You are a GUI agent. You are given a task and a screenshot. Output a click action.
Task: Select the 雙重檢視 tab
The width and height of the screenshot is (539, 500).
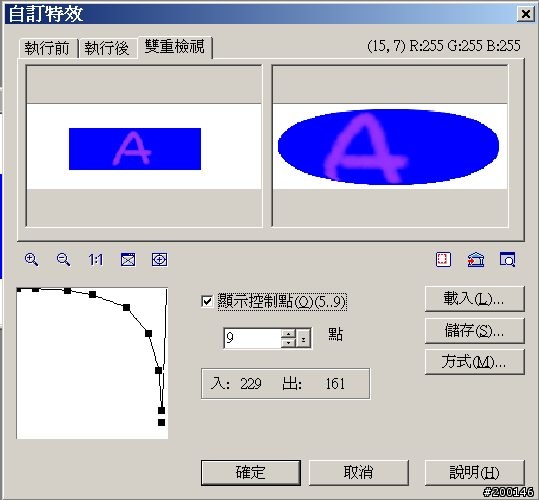point(175,47)
